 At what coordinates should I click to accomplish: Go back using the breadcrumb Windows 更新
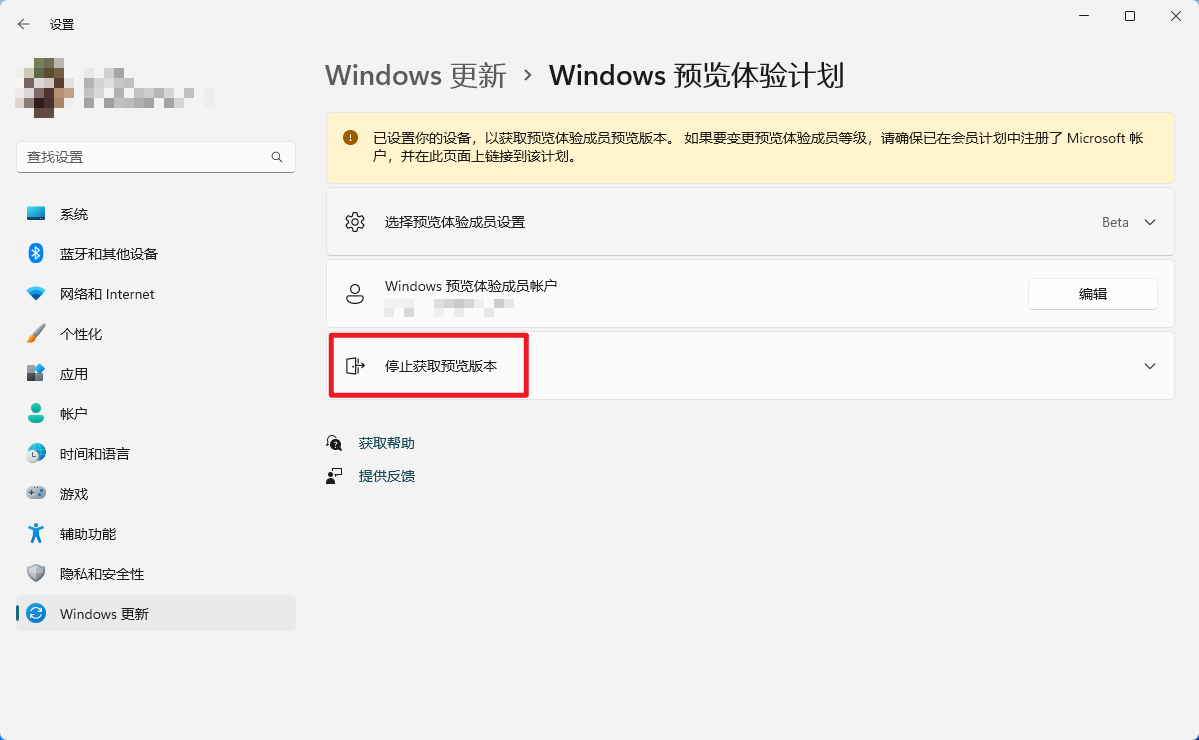414,75
